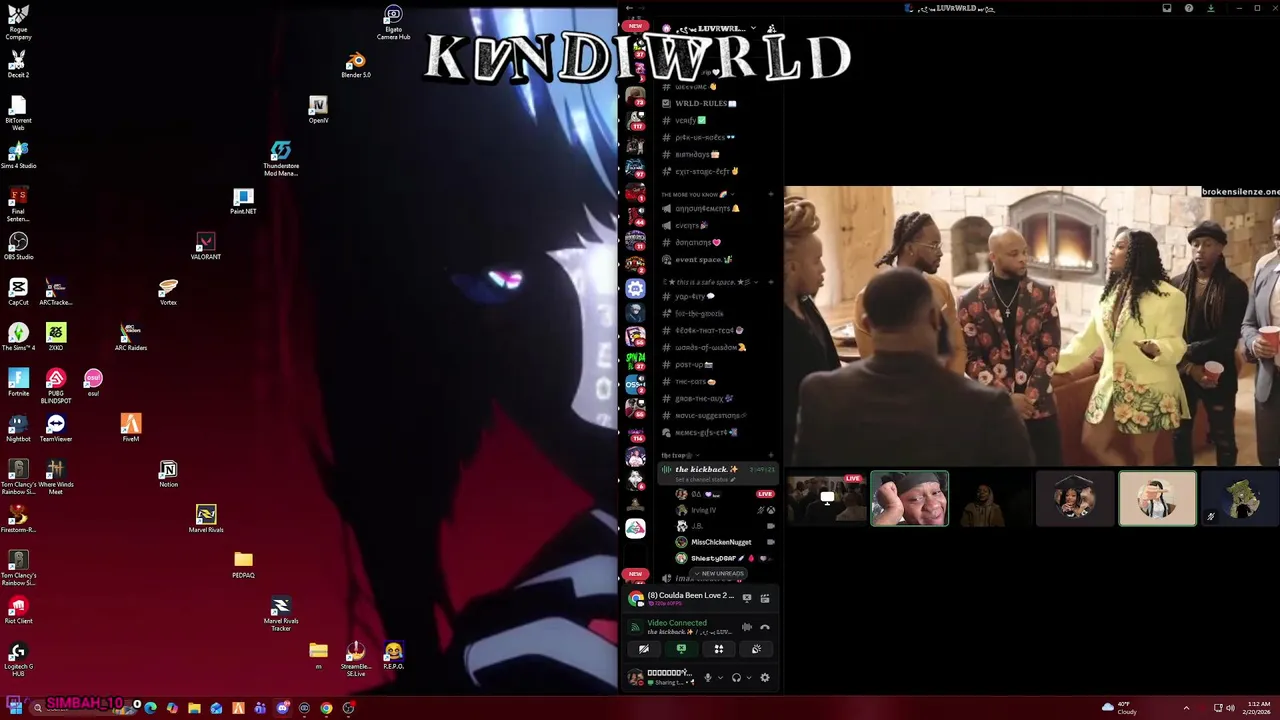Open Windows Start menu
1280x720 pixels.
[x=15, y=708]
